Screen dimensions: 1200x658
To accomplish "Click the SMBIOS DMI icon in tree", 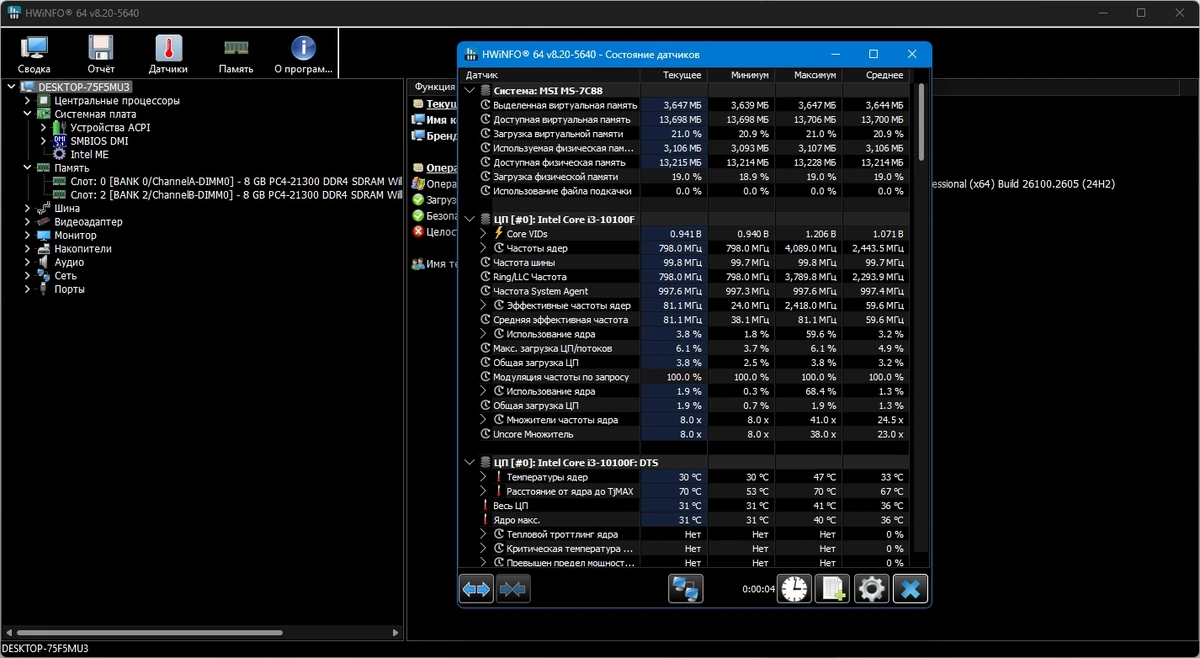I will coord(58,141).
